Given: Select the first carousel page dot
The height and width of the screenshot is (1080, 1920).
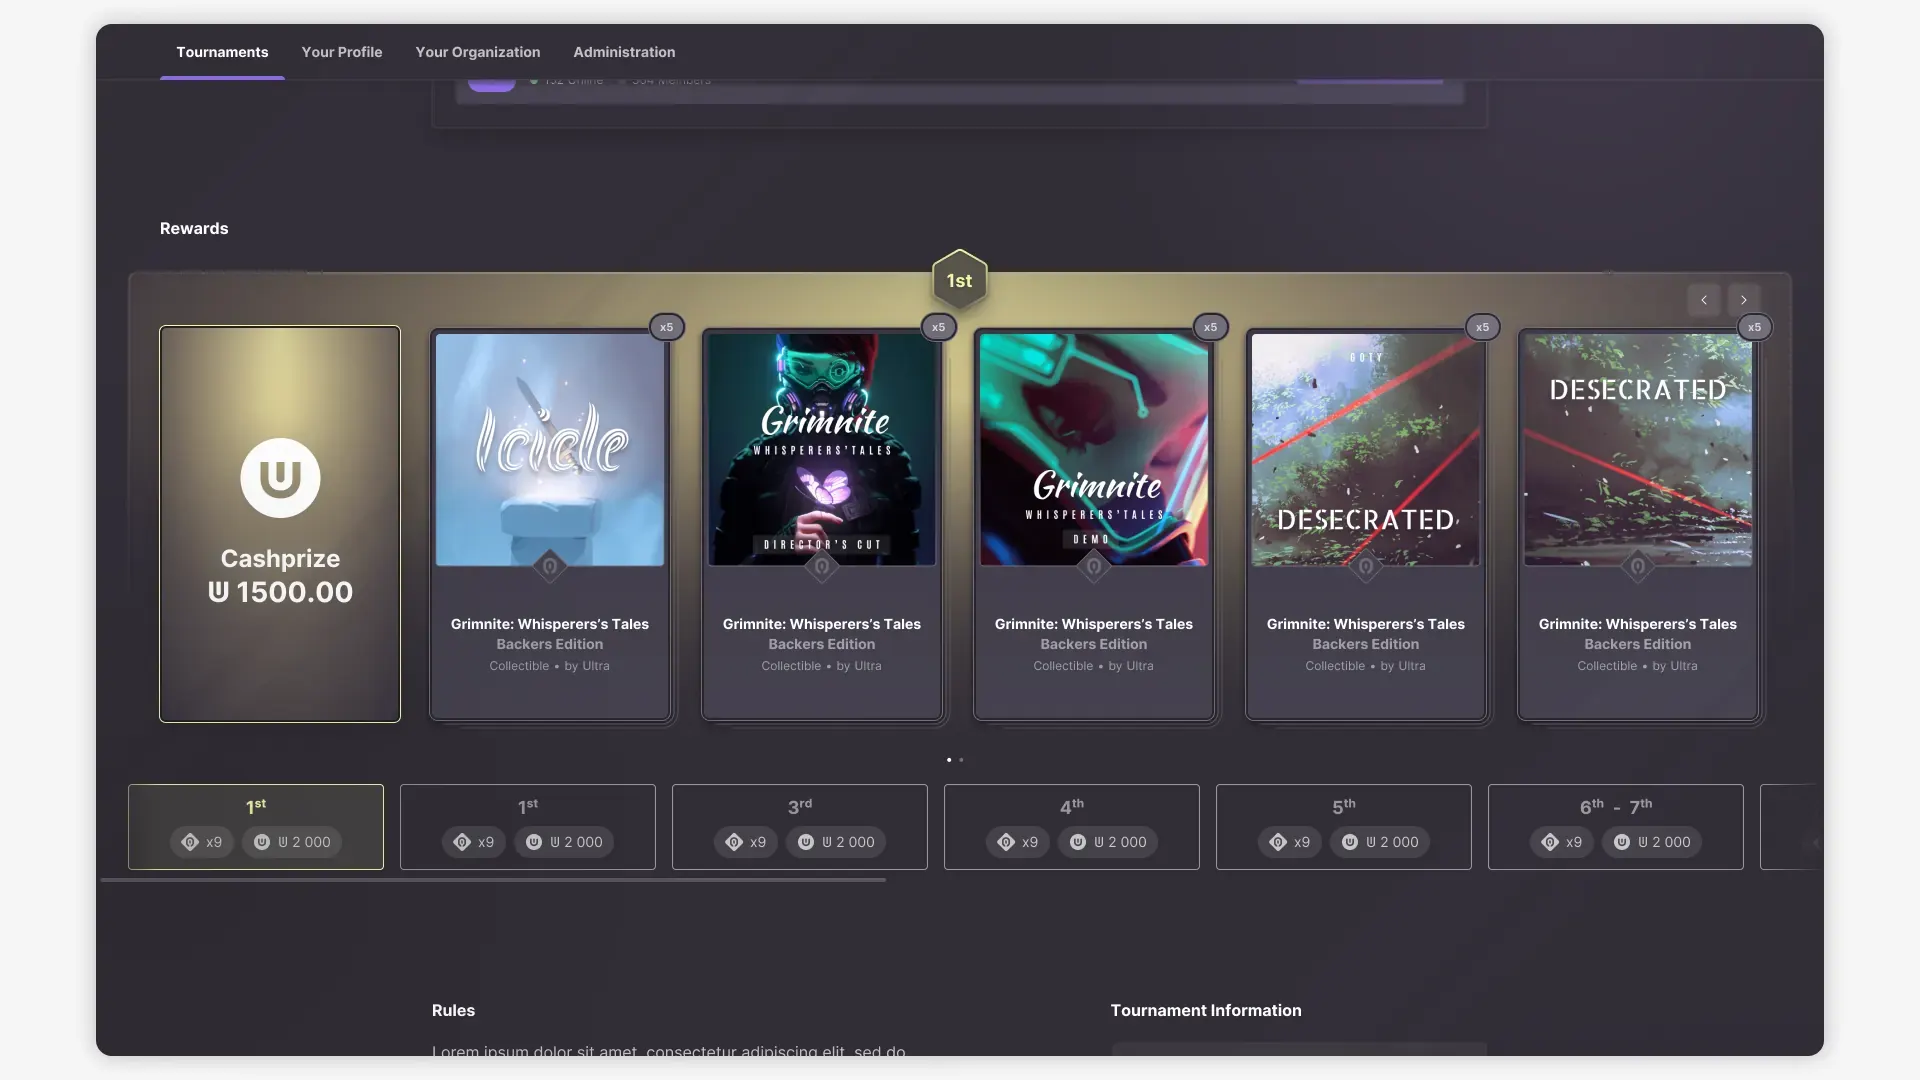Looking at the screenshot, I should (949, 760).
